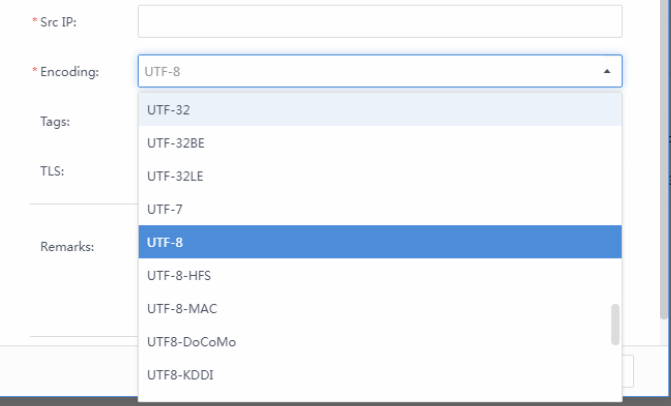Viewport: 671px width, 406px height.
Task: Click the Tags label
Action: point(54,121)
